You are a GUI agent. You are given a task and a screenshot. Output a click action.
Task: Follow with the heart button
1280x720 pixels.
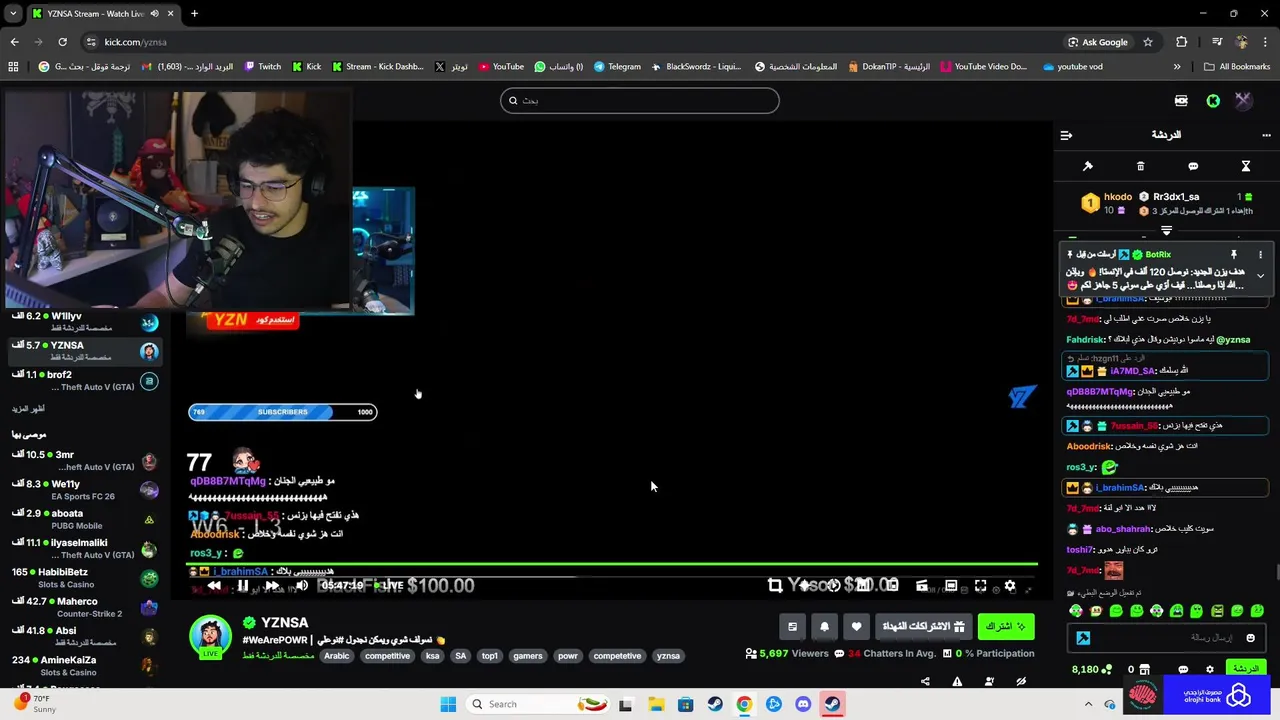pyautogui.click(x=856, y=627)
